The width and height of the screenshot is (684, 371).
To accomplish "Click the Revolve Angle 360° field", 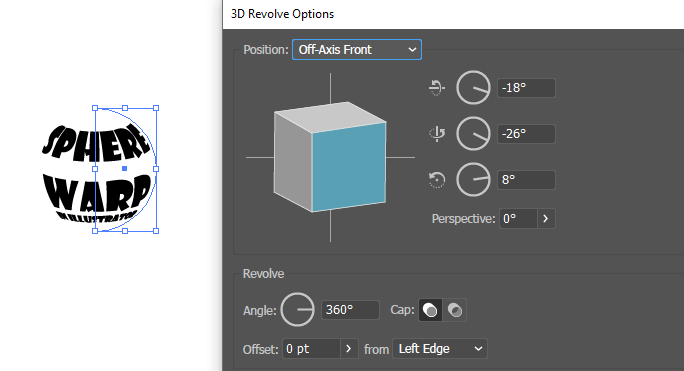I will coord(350,310).
